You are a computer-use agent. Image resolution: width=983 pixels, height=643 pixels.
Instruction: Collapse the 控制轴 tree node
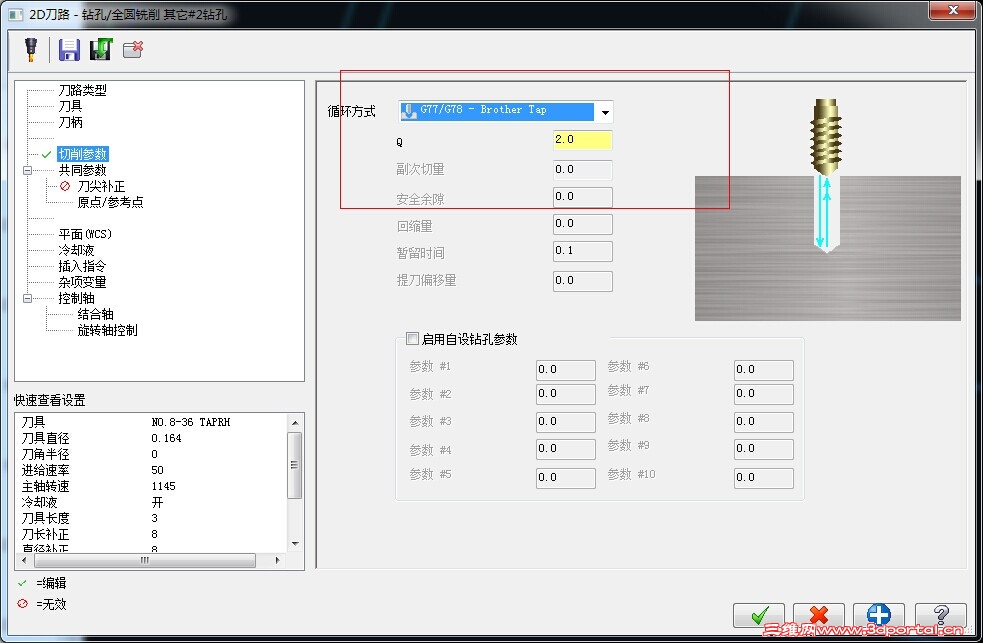[x=27, y=298]
